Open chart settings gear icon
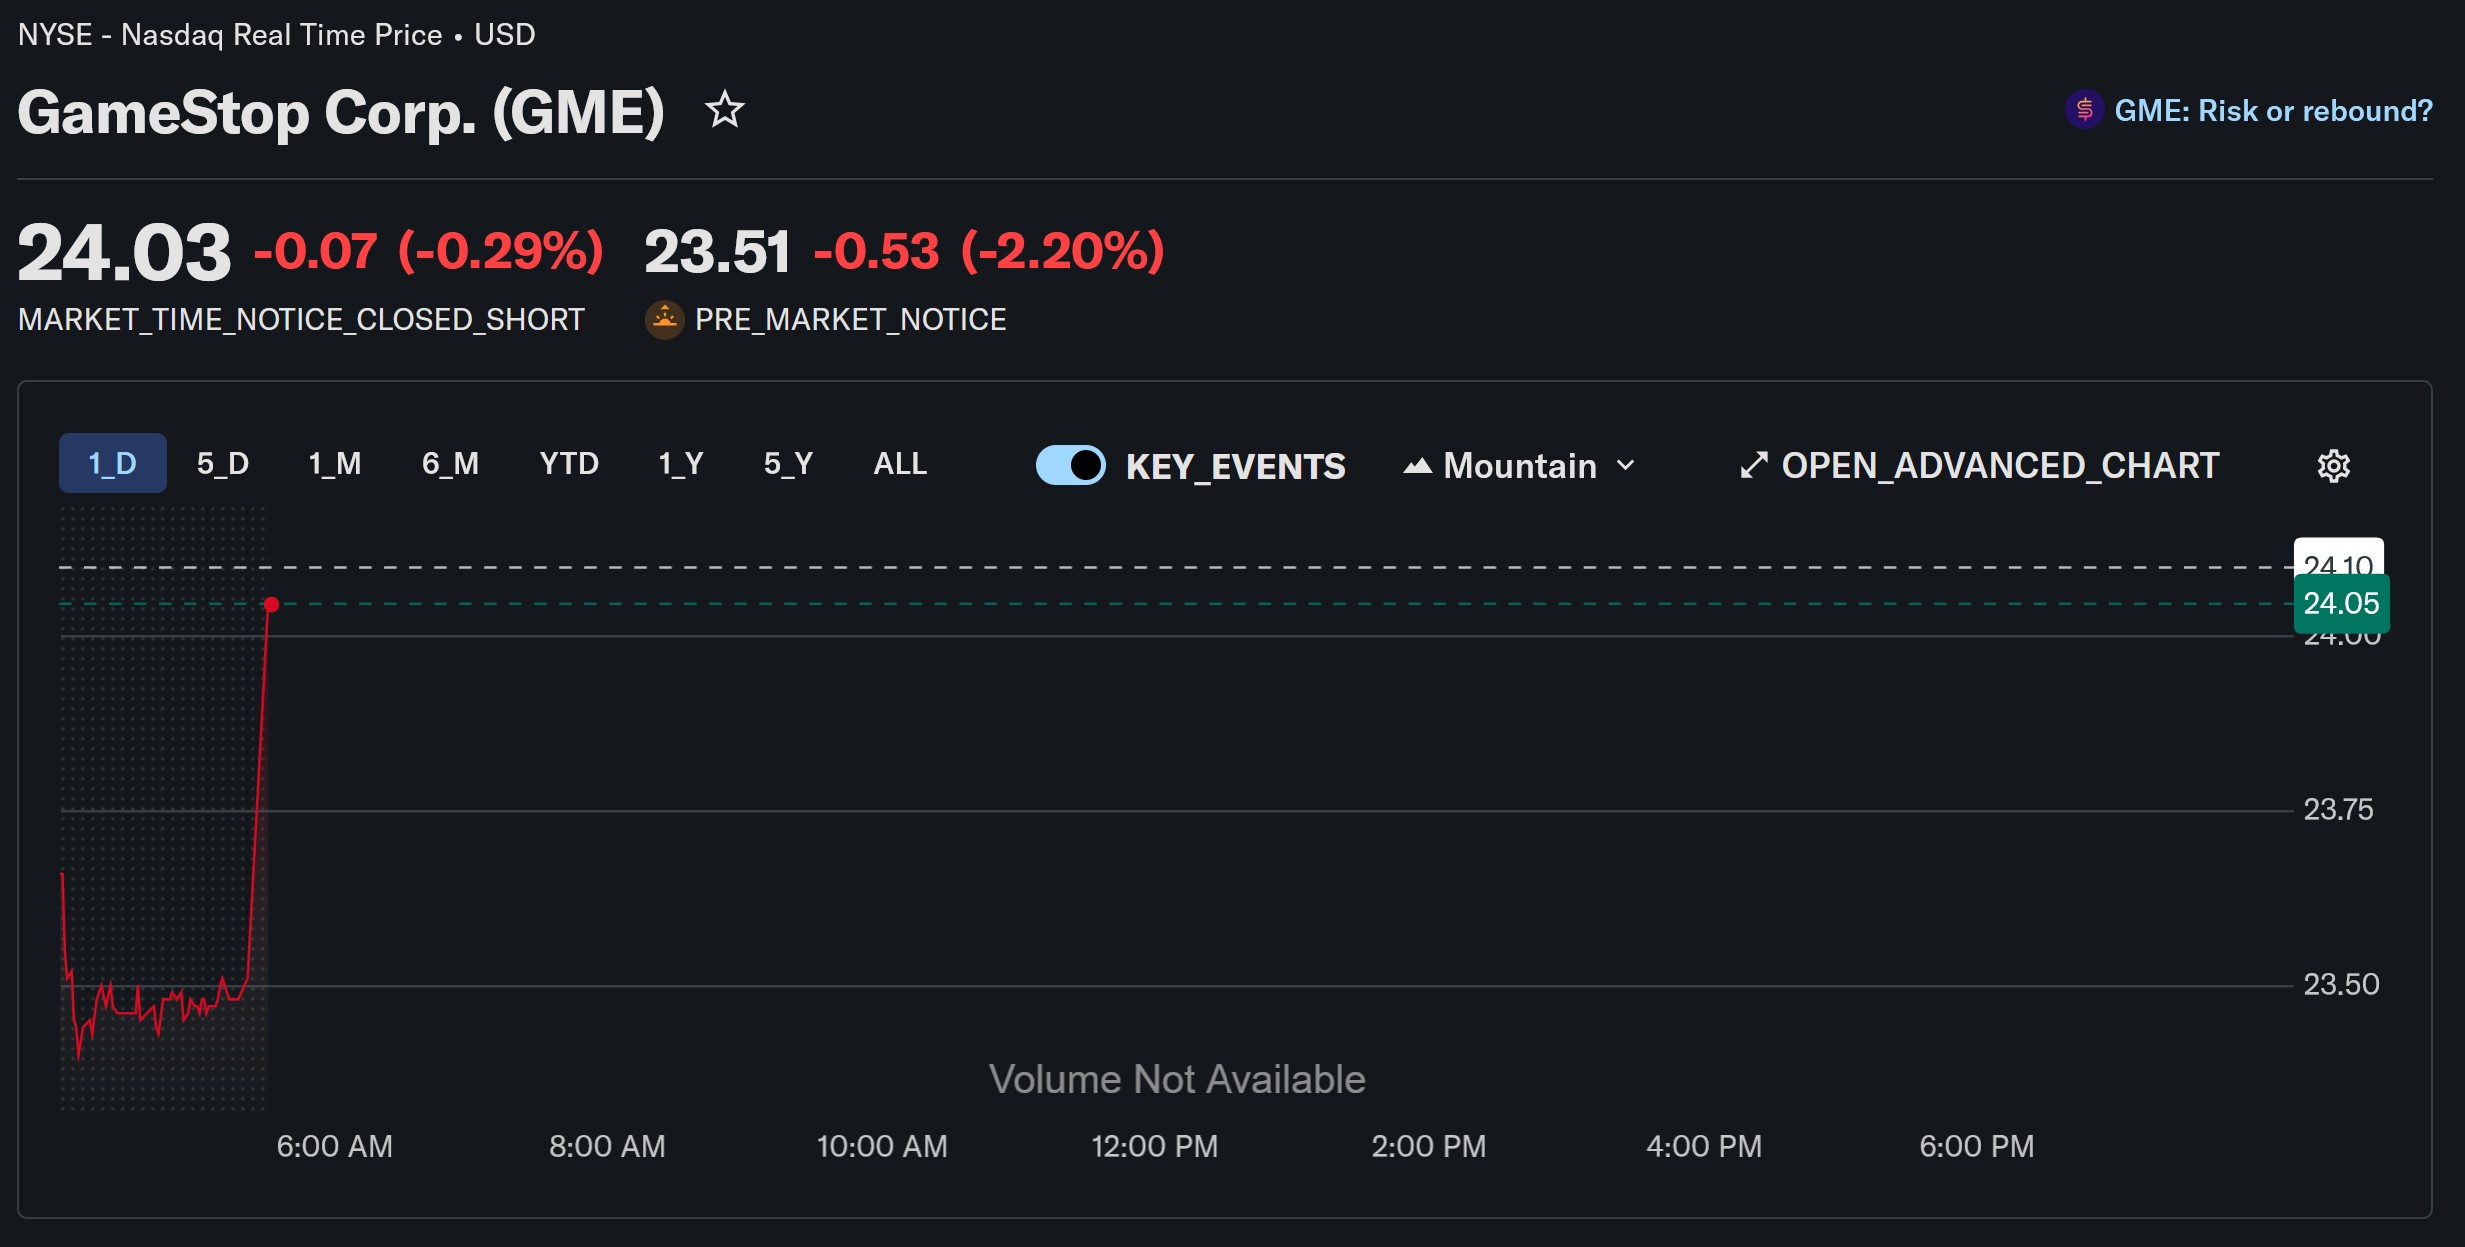 [x=2333, y=466]
